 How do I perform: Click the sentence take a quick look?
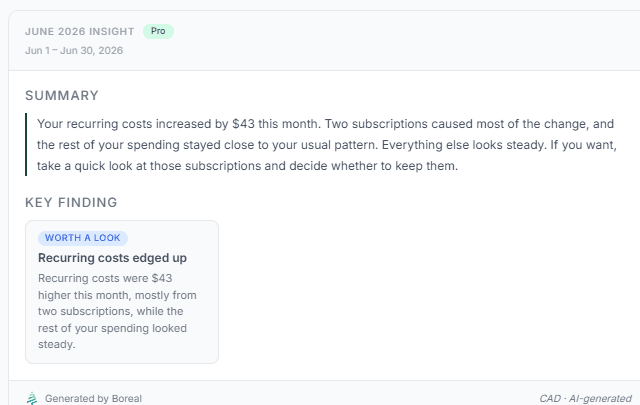(x=247, y=166)
